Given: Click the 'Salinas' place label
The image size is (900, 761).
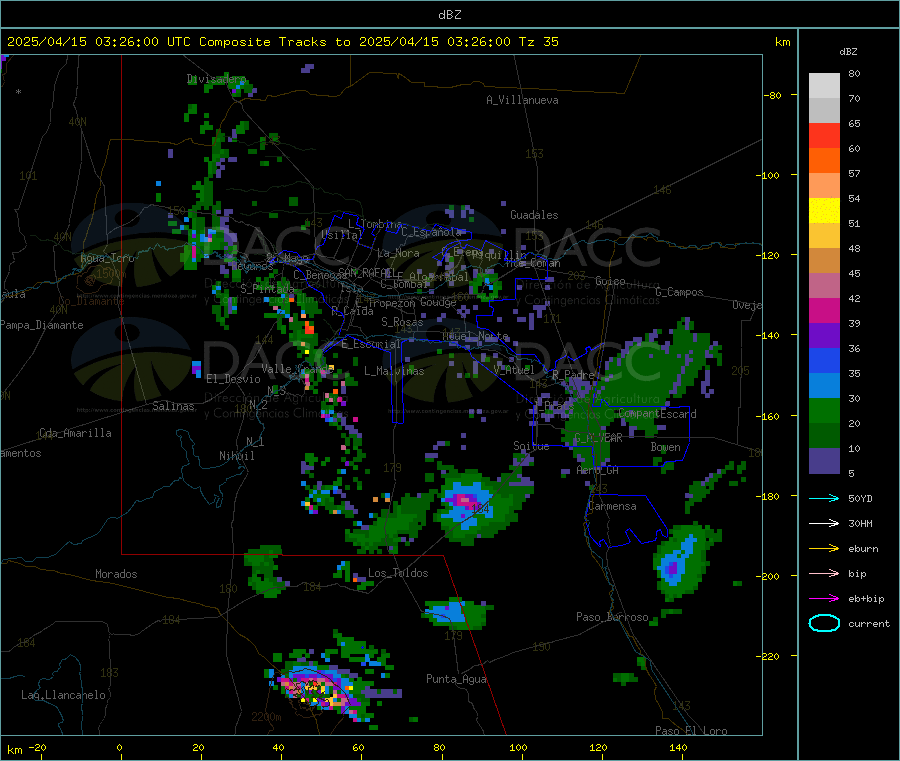Looking at the screenshot, I should click(x=173, y=406).
